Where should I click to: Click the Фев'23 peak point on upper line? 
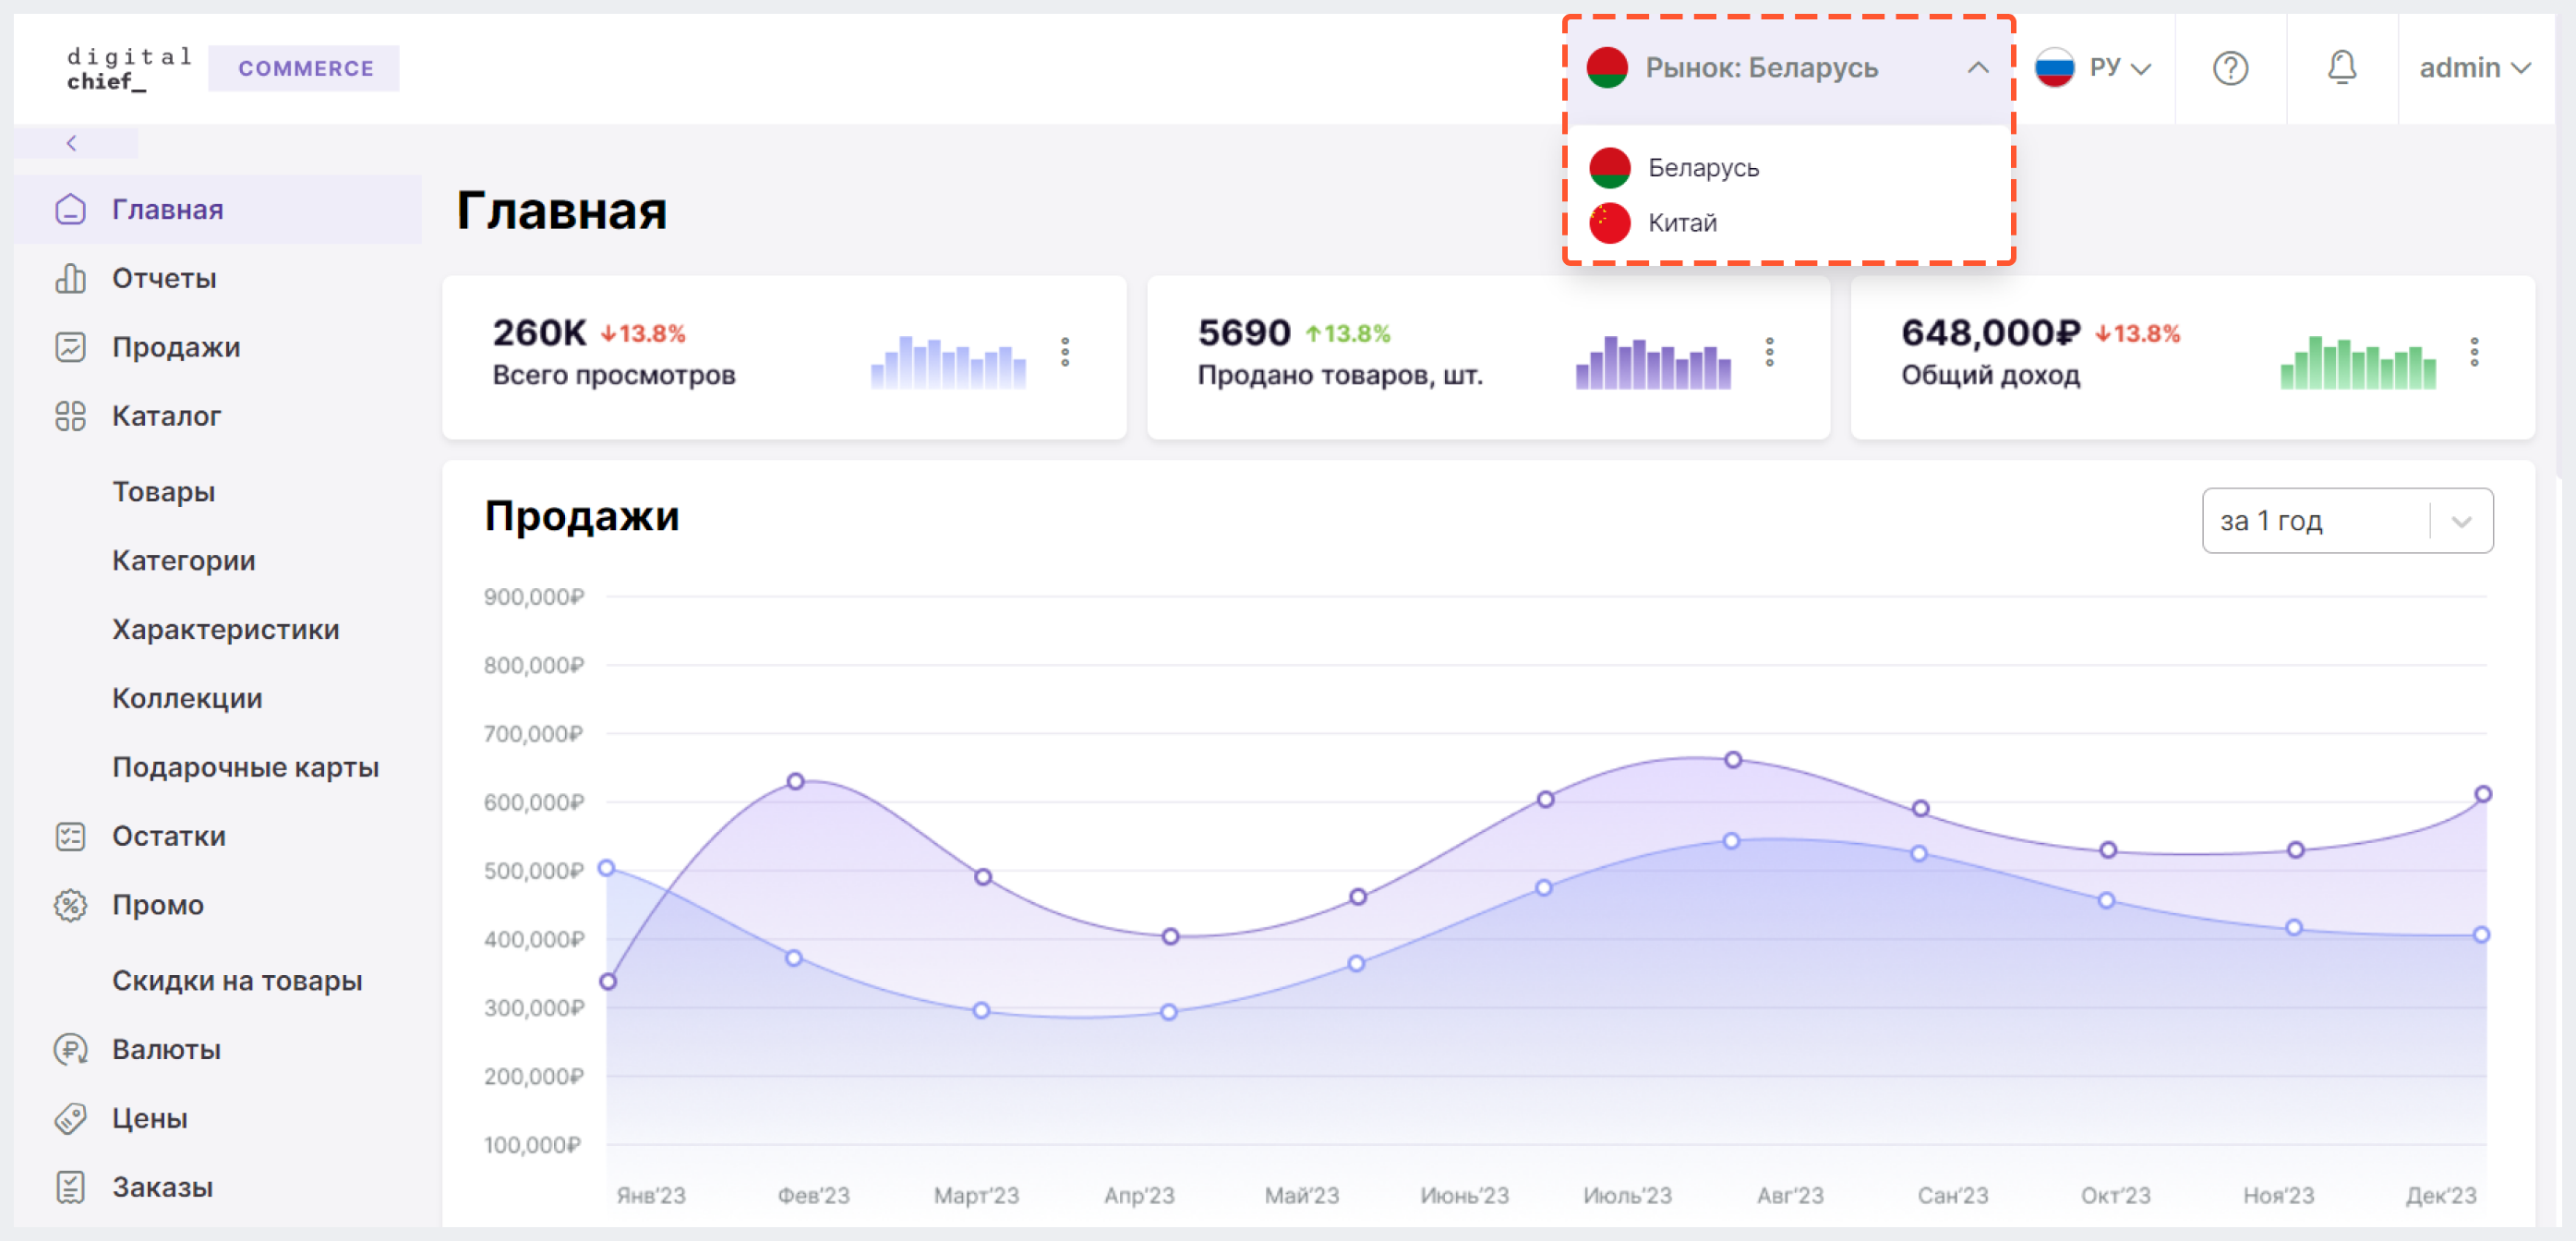point(795,781)
